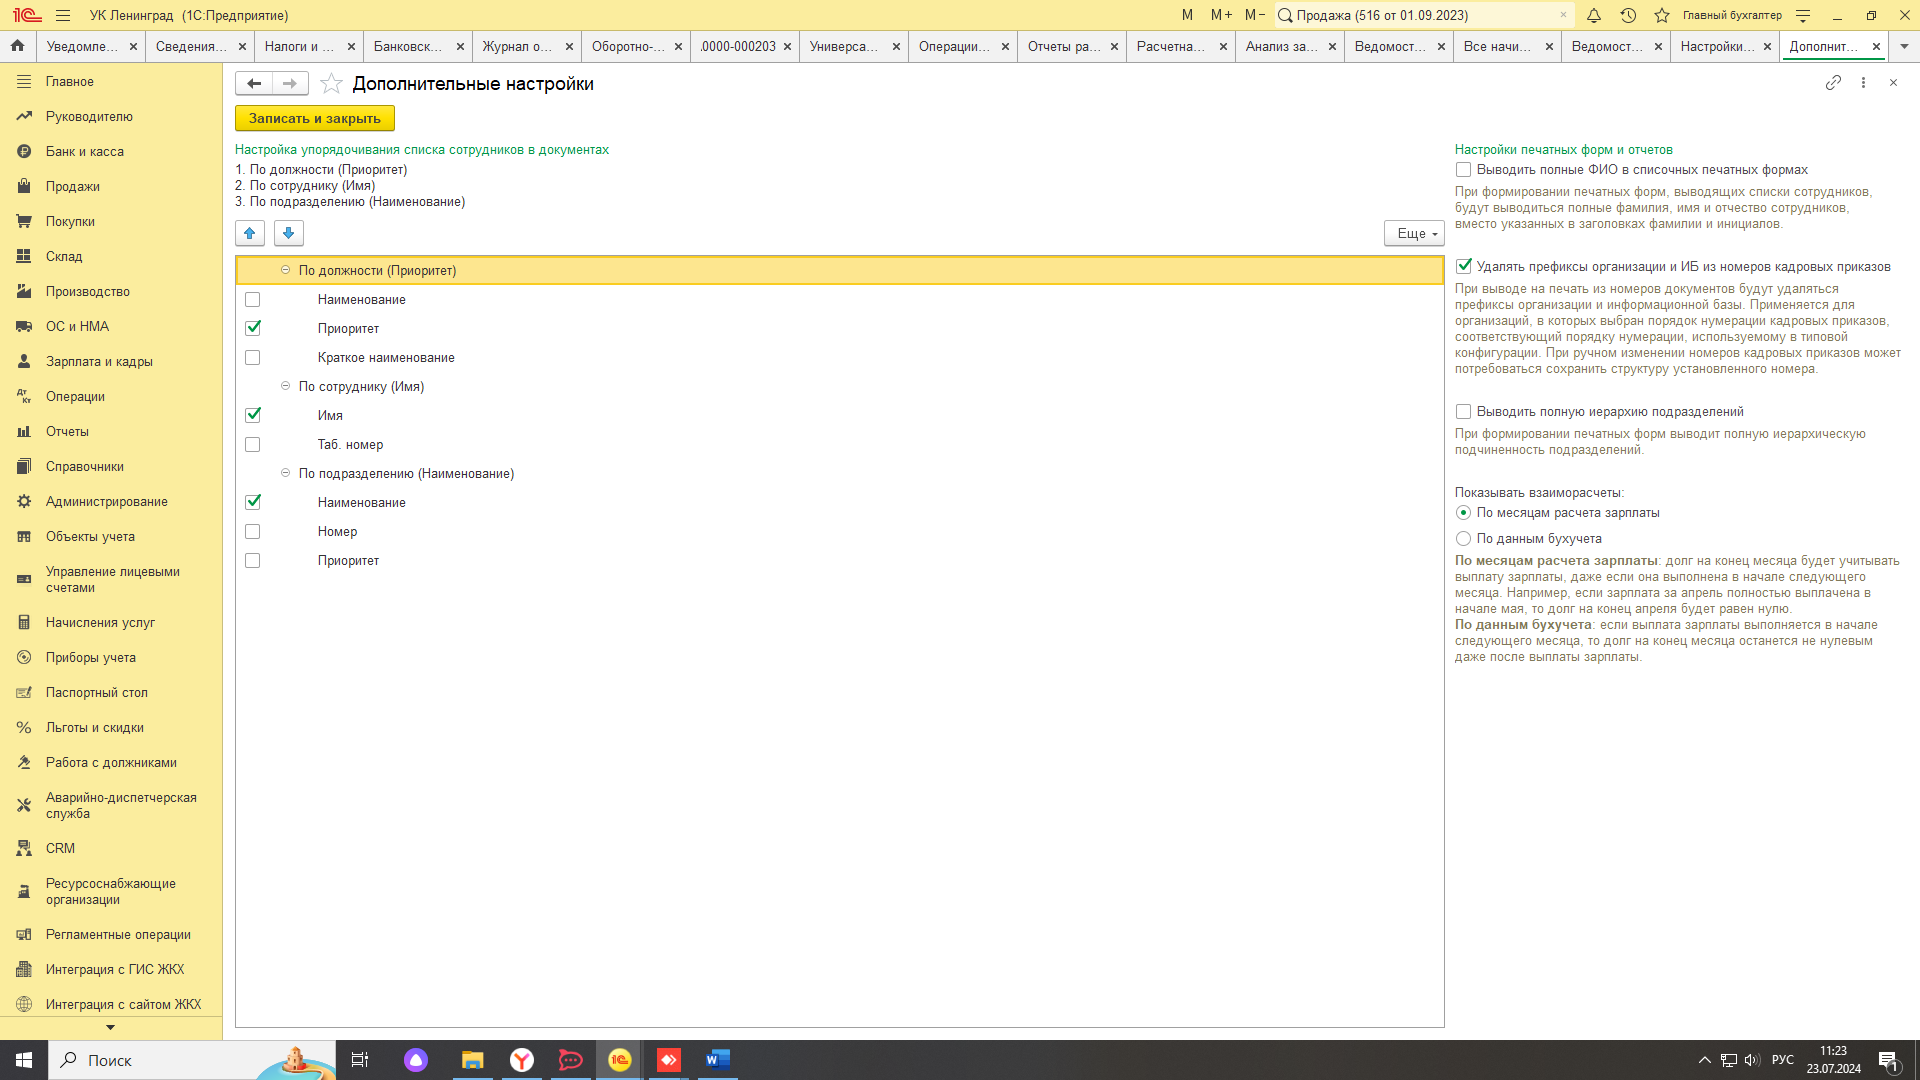
Task: Select По данным бухучета radio option
Action: point(1464,539)
